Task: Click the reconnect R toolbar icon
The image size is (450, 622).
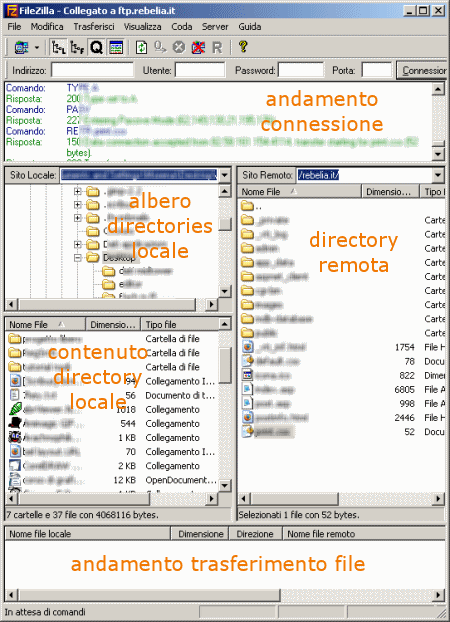Action: (217, 48)
